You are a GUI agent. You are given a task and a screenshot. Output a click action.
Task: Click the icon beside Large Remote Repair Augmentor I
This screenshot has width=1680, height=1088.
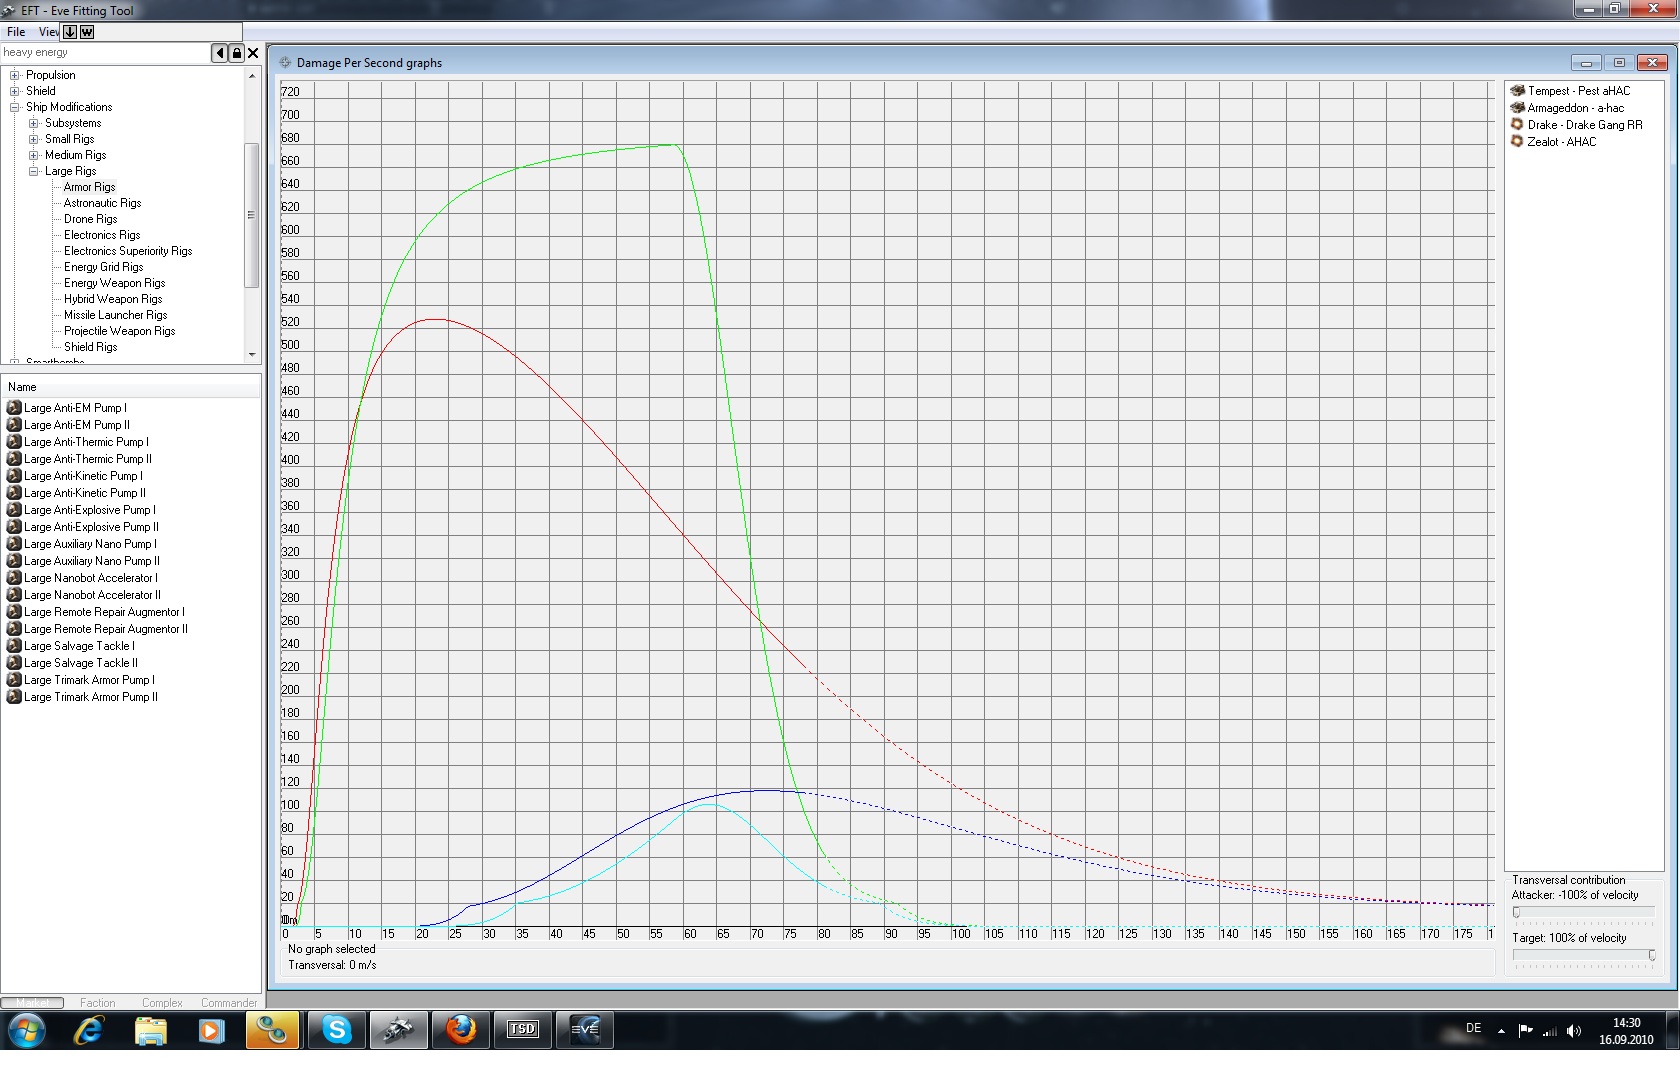14,612
